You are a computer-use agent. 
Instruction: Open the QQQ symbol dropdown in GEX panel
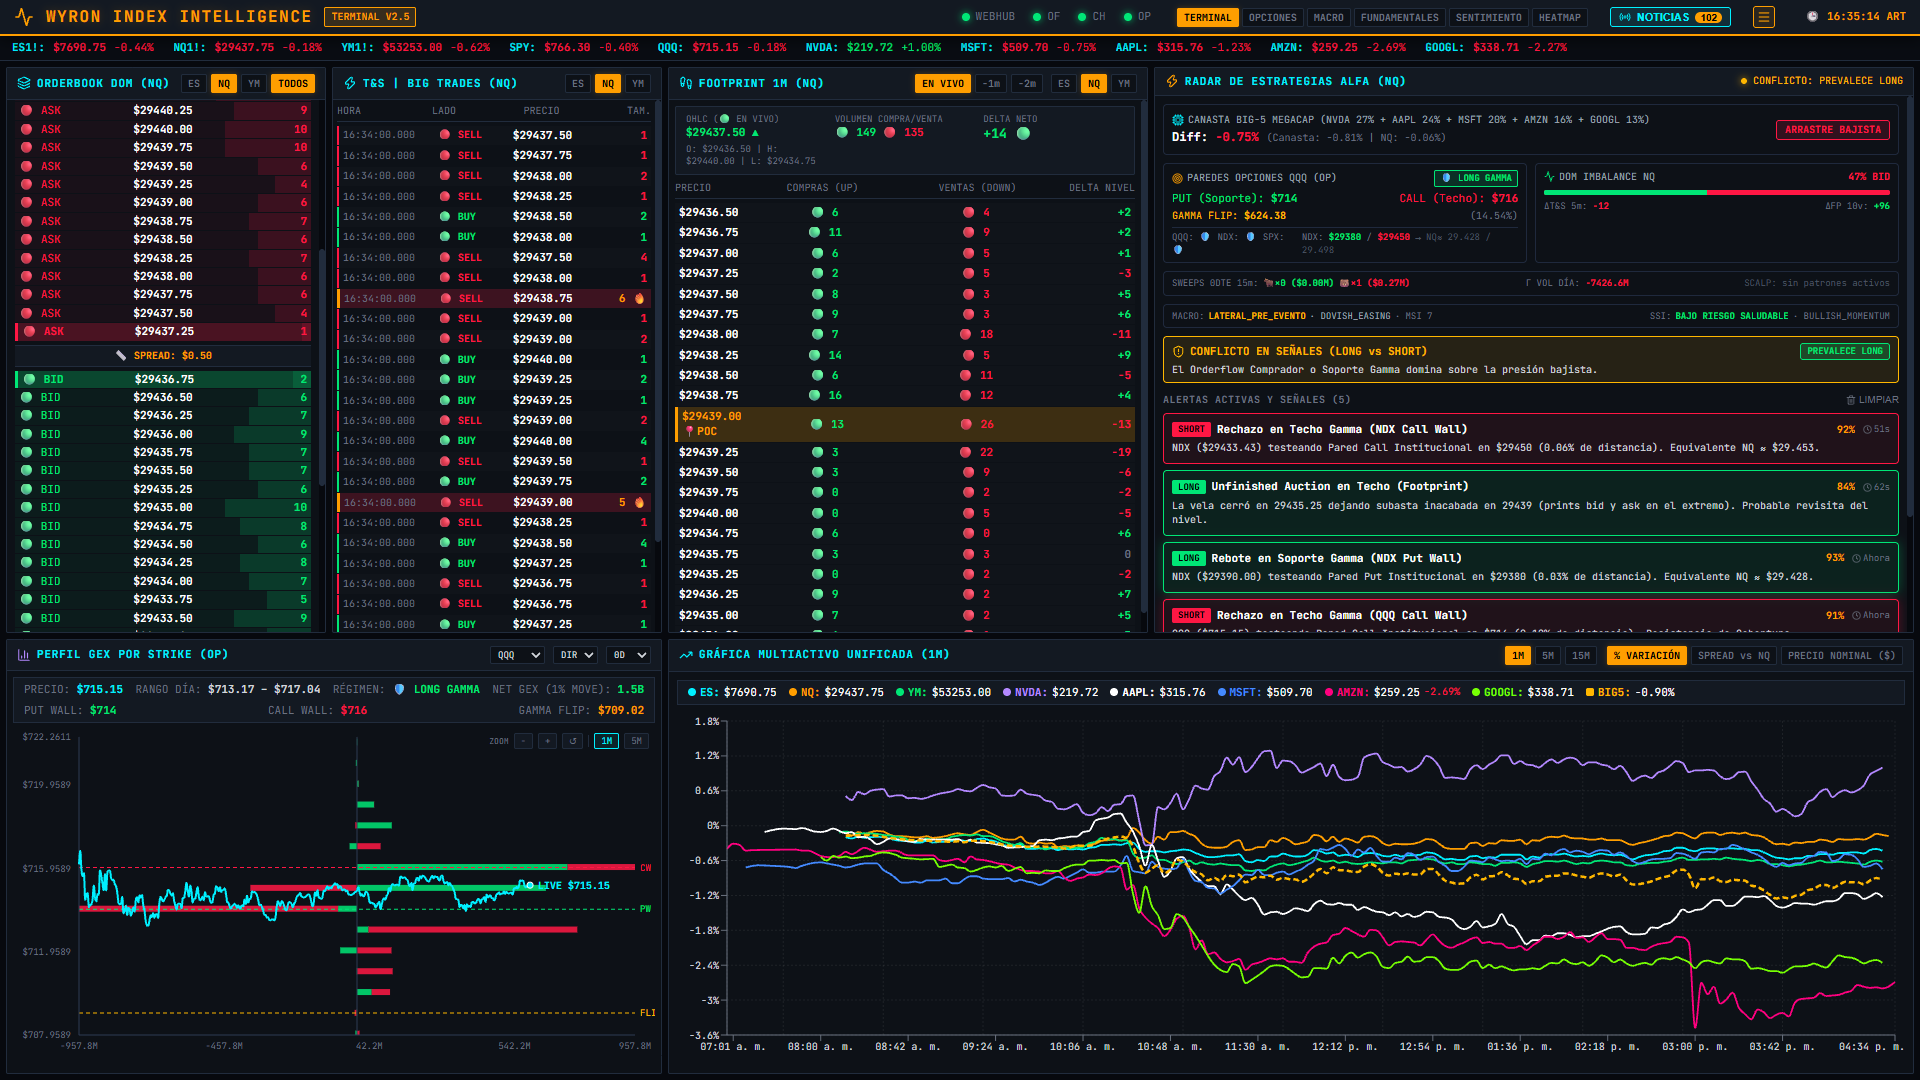pos(518,656)
